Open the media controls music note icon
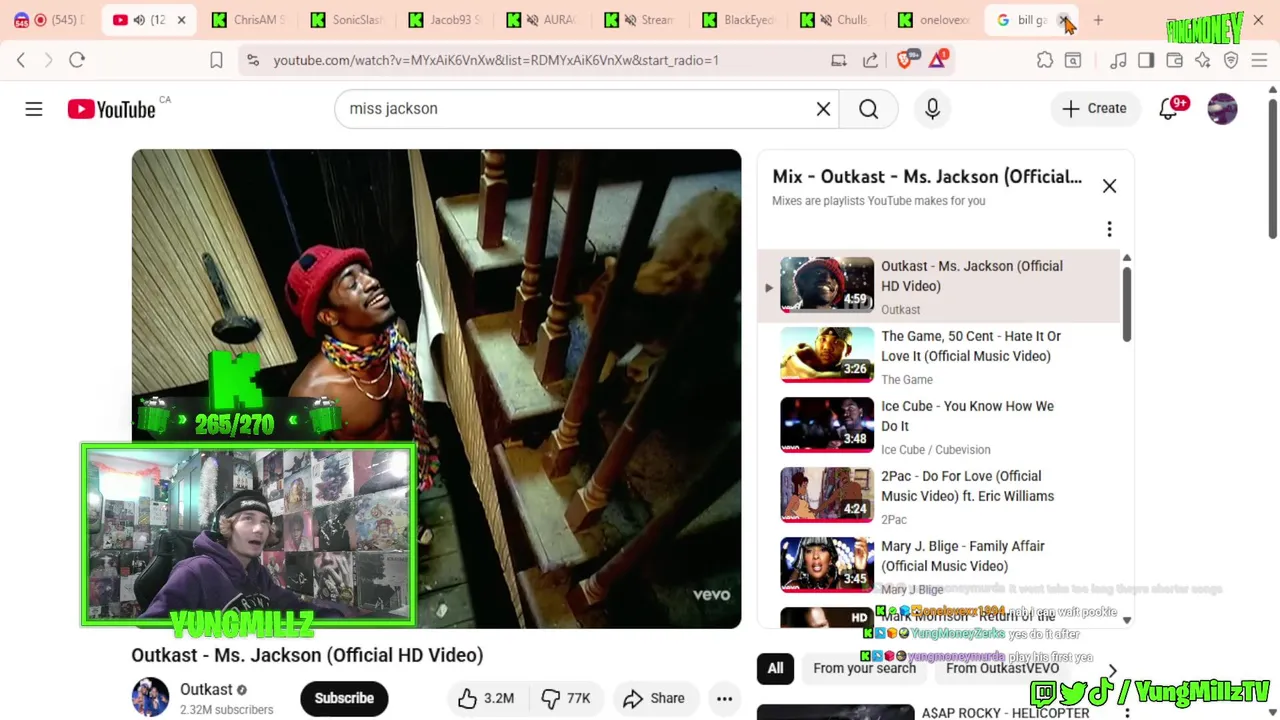The image size is (1280, 720). (x=1118, y=60)
